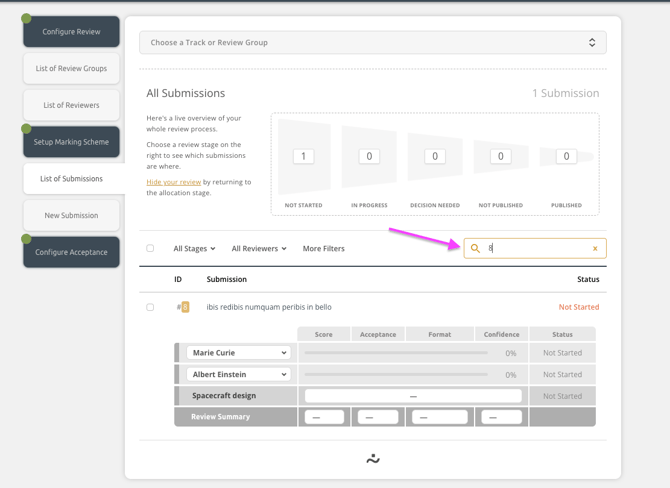Viewport: 670px width, 488px height.
Task: Expand the All Stages filter
Action: coord(194,249)
